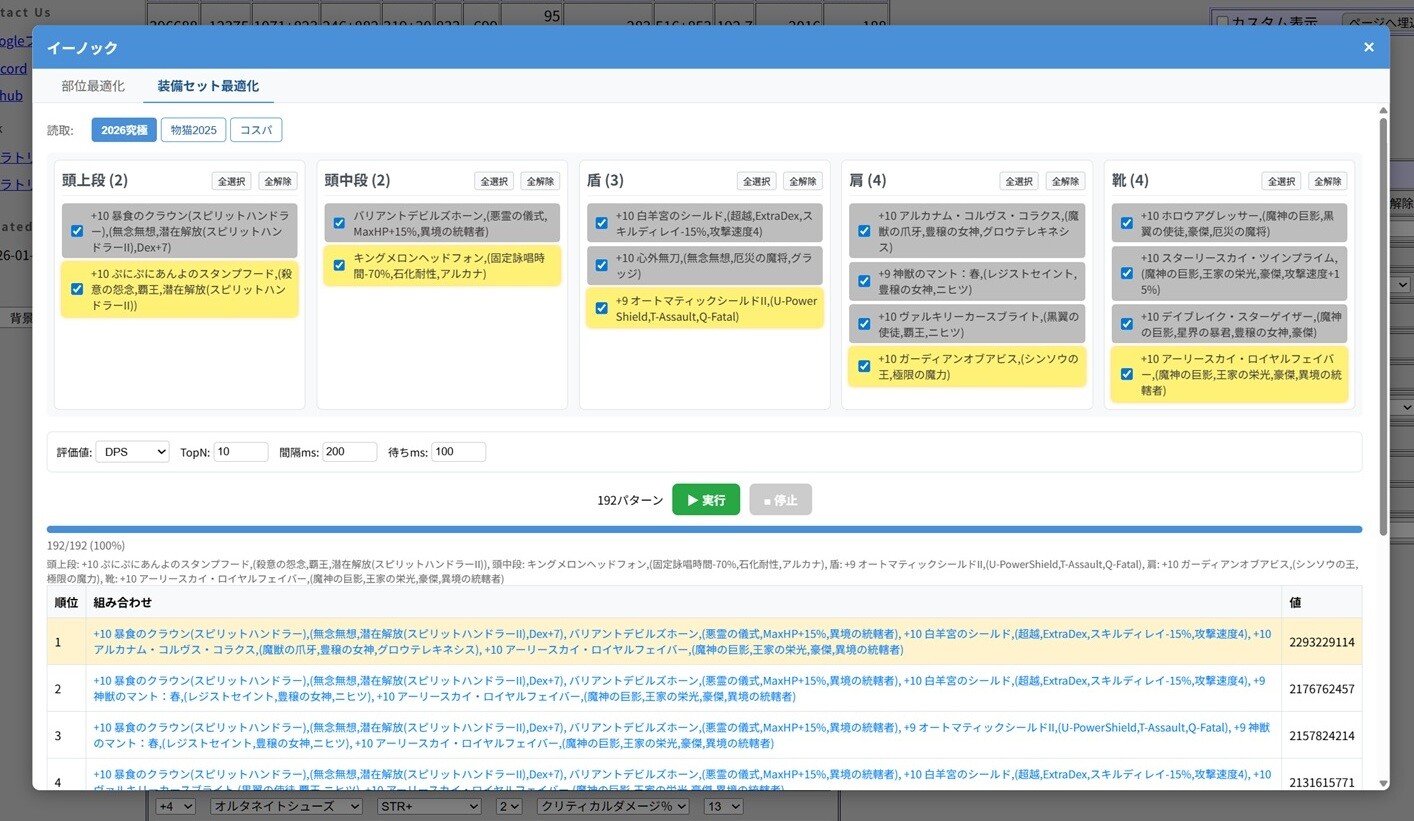1414x821 pixels.
Task: Open the 評価値 DPS dropdown
Action: click(132, 452)
